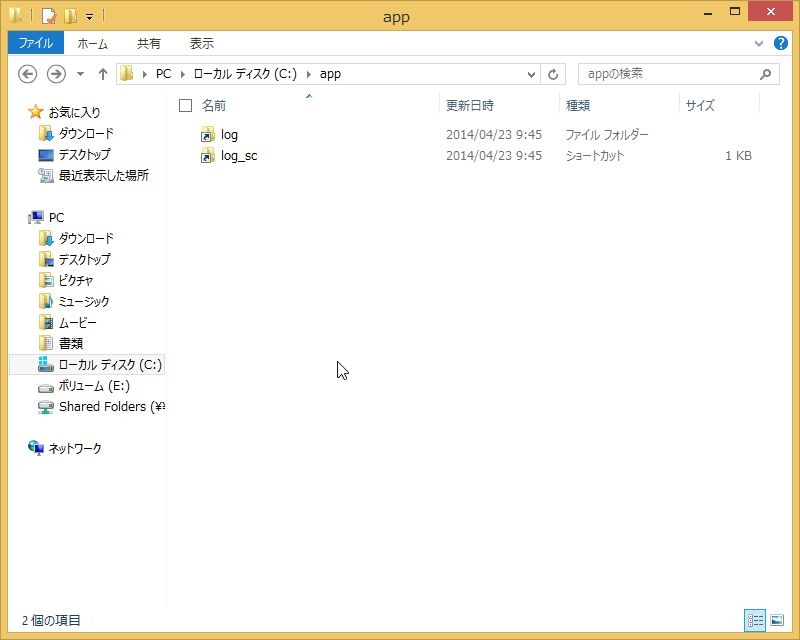This screenshot has height=640, width=800.
Task: Open the Customize Quick Access Toolbar dropdown
Action: pyautogui.click(x=89, y=17)
